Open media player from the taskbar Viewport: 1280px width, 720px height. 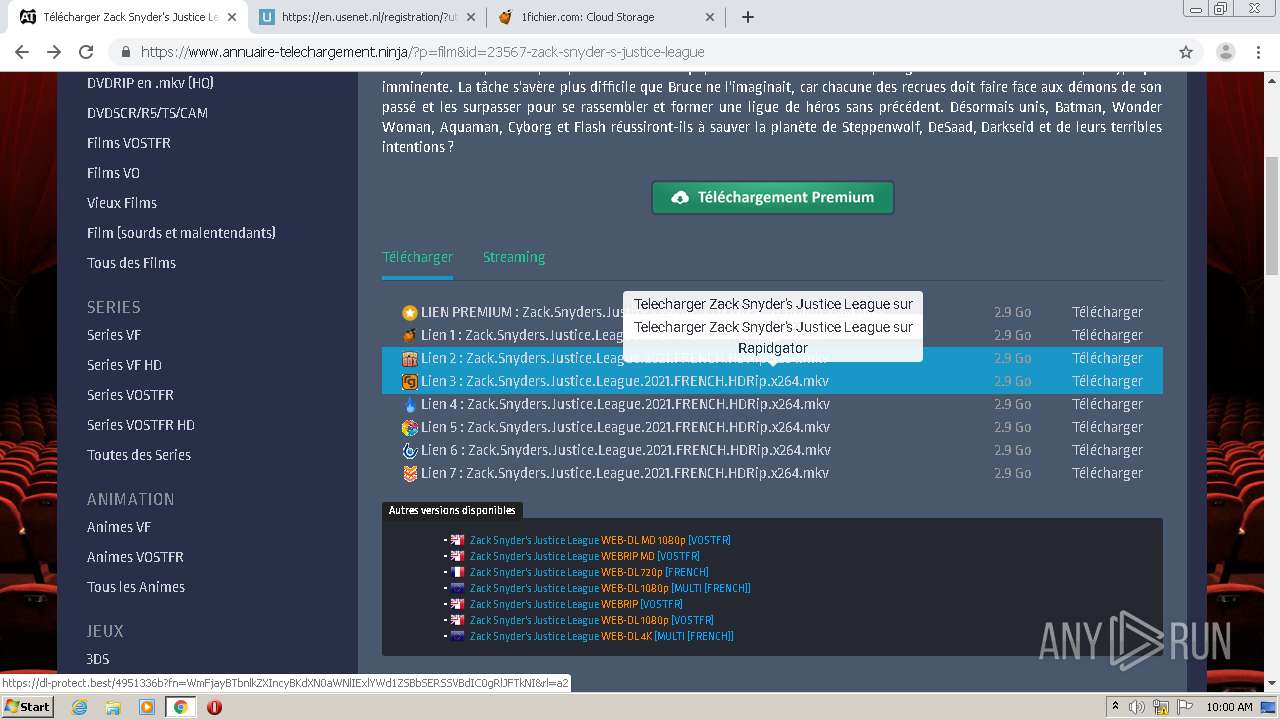[x=146, y=707]
